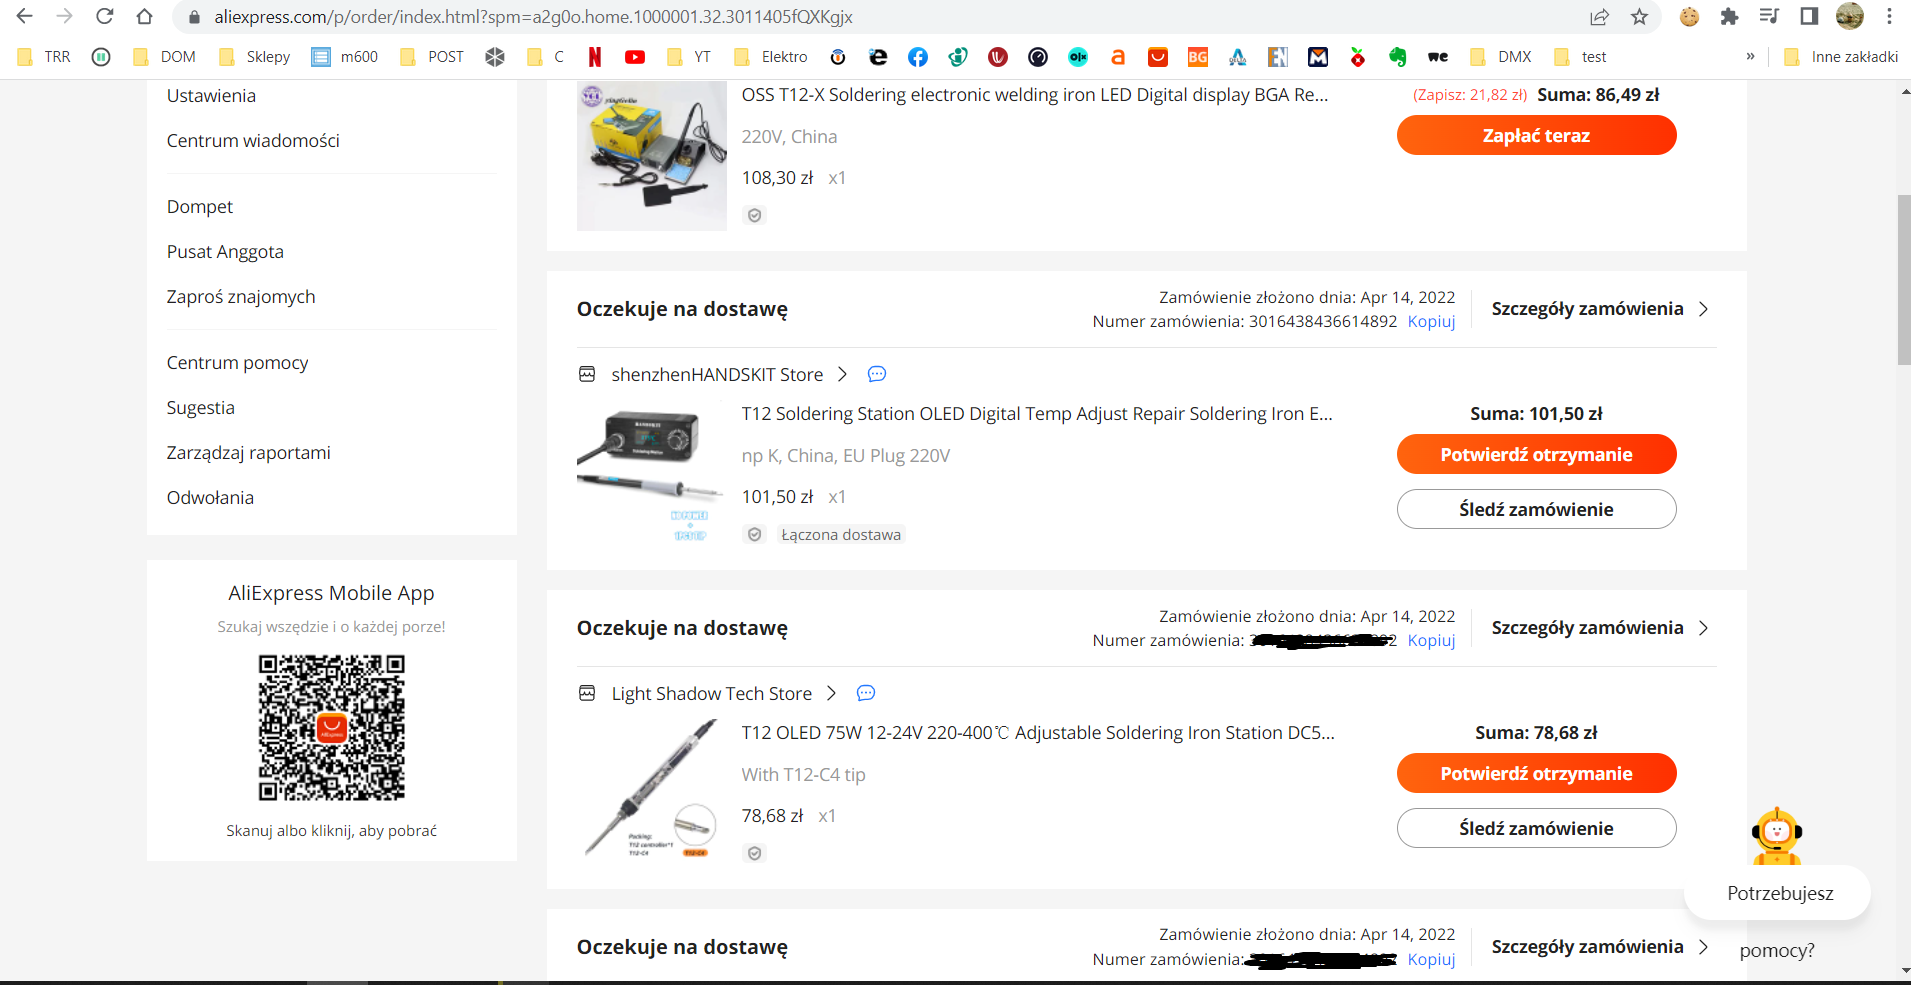1911x985 pixels.
Task: Open Chrome extensions puzzle icon
Action: pos(1729,17)
